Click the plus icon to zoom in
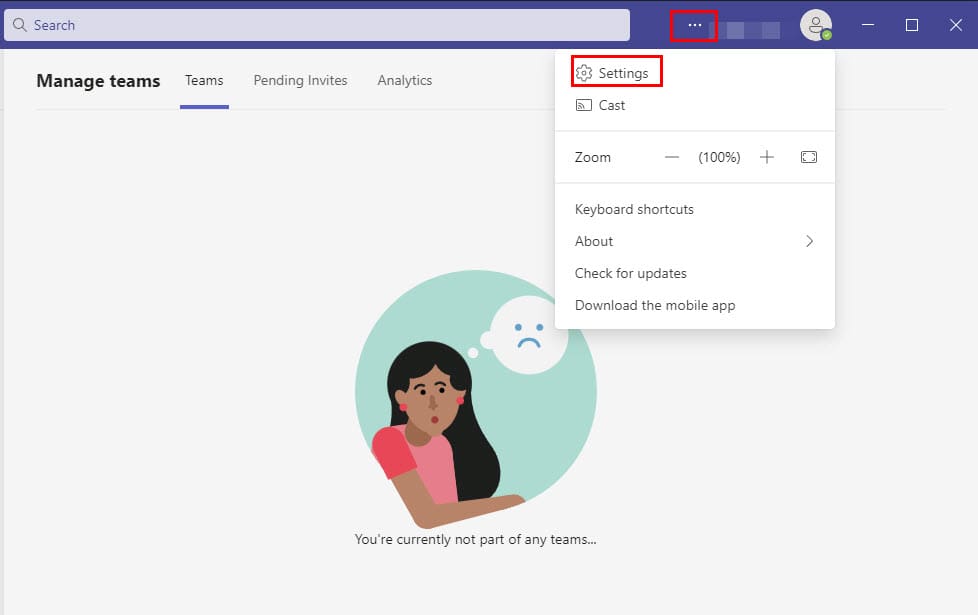 pos(767,157)
